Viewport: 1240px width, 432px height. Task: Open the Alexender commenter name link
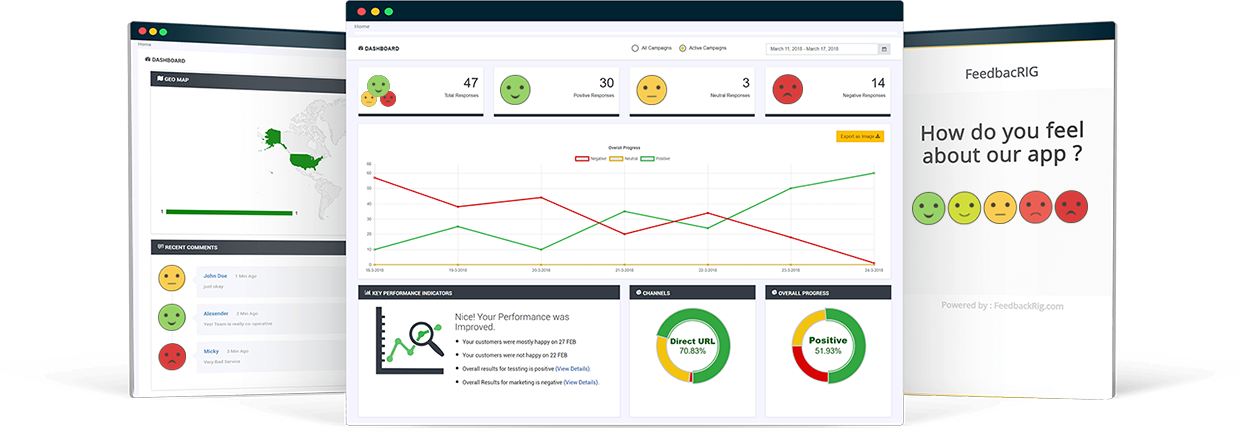(216, 313)
